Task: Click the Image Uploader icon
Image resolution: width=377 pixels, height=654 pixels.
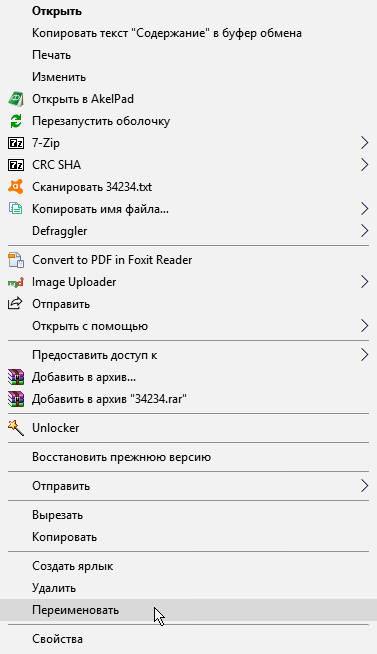Action: (x=16, y=282)
